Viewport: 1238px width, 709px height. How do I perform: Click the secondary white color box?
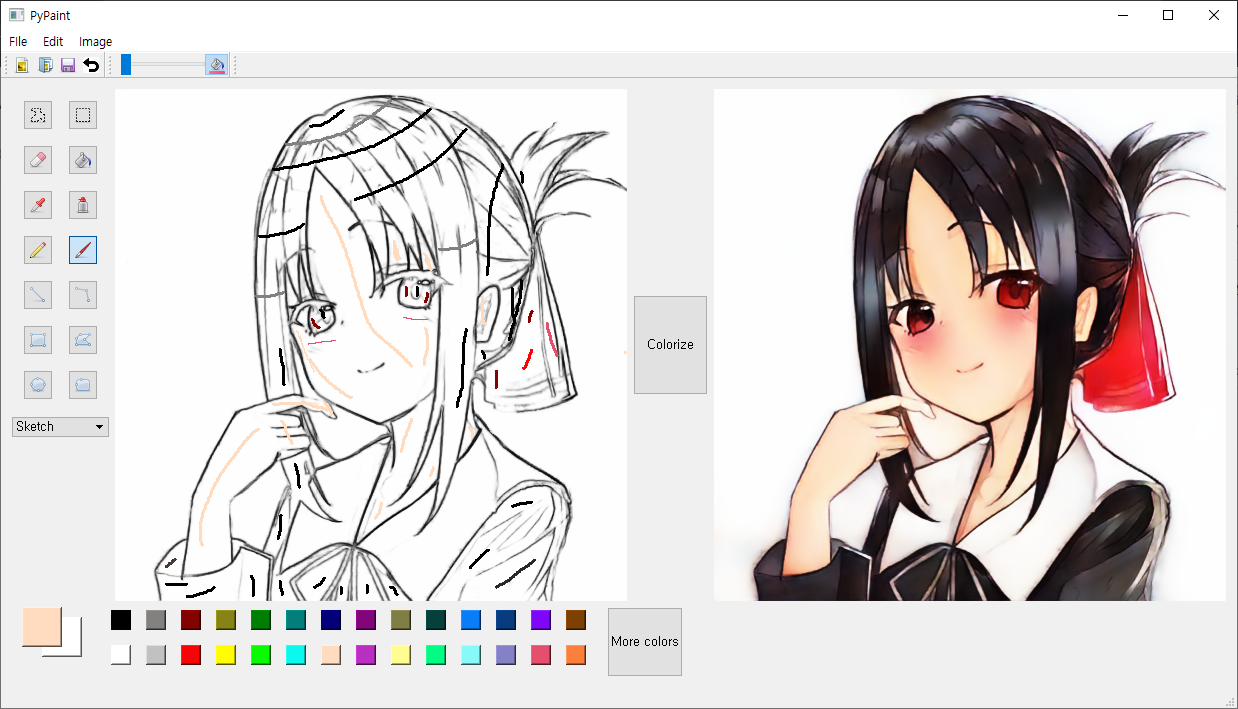pyautogui.click(x=72, y=649)
